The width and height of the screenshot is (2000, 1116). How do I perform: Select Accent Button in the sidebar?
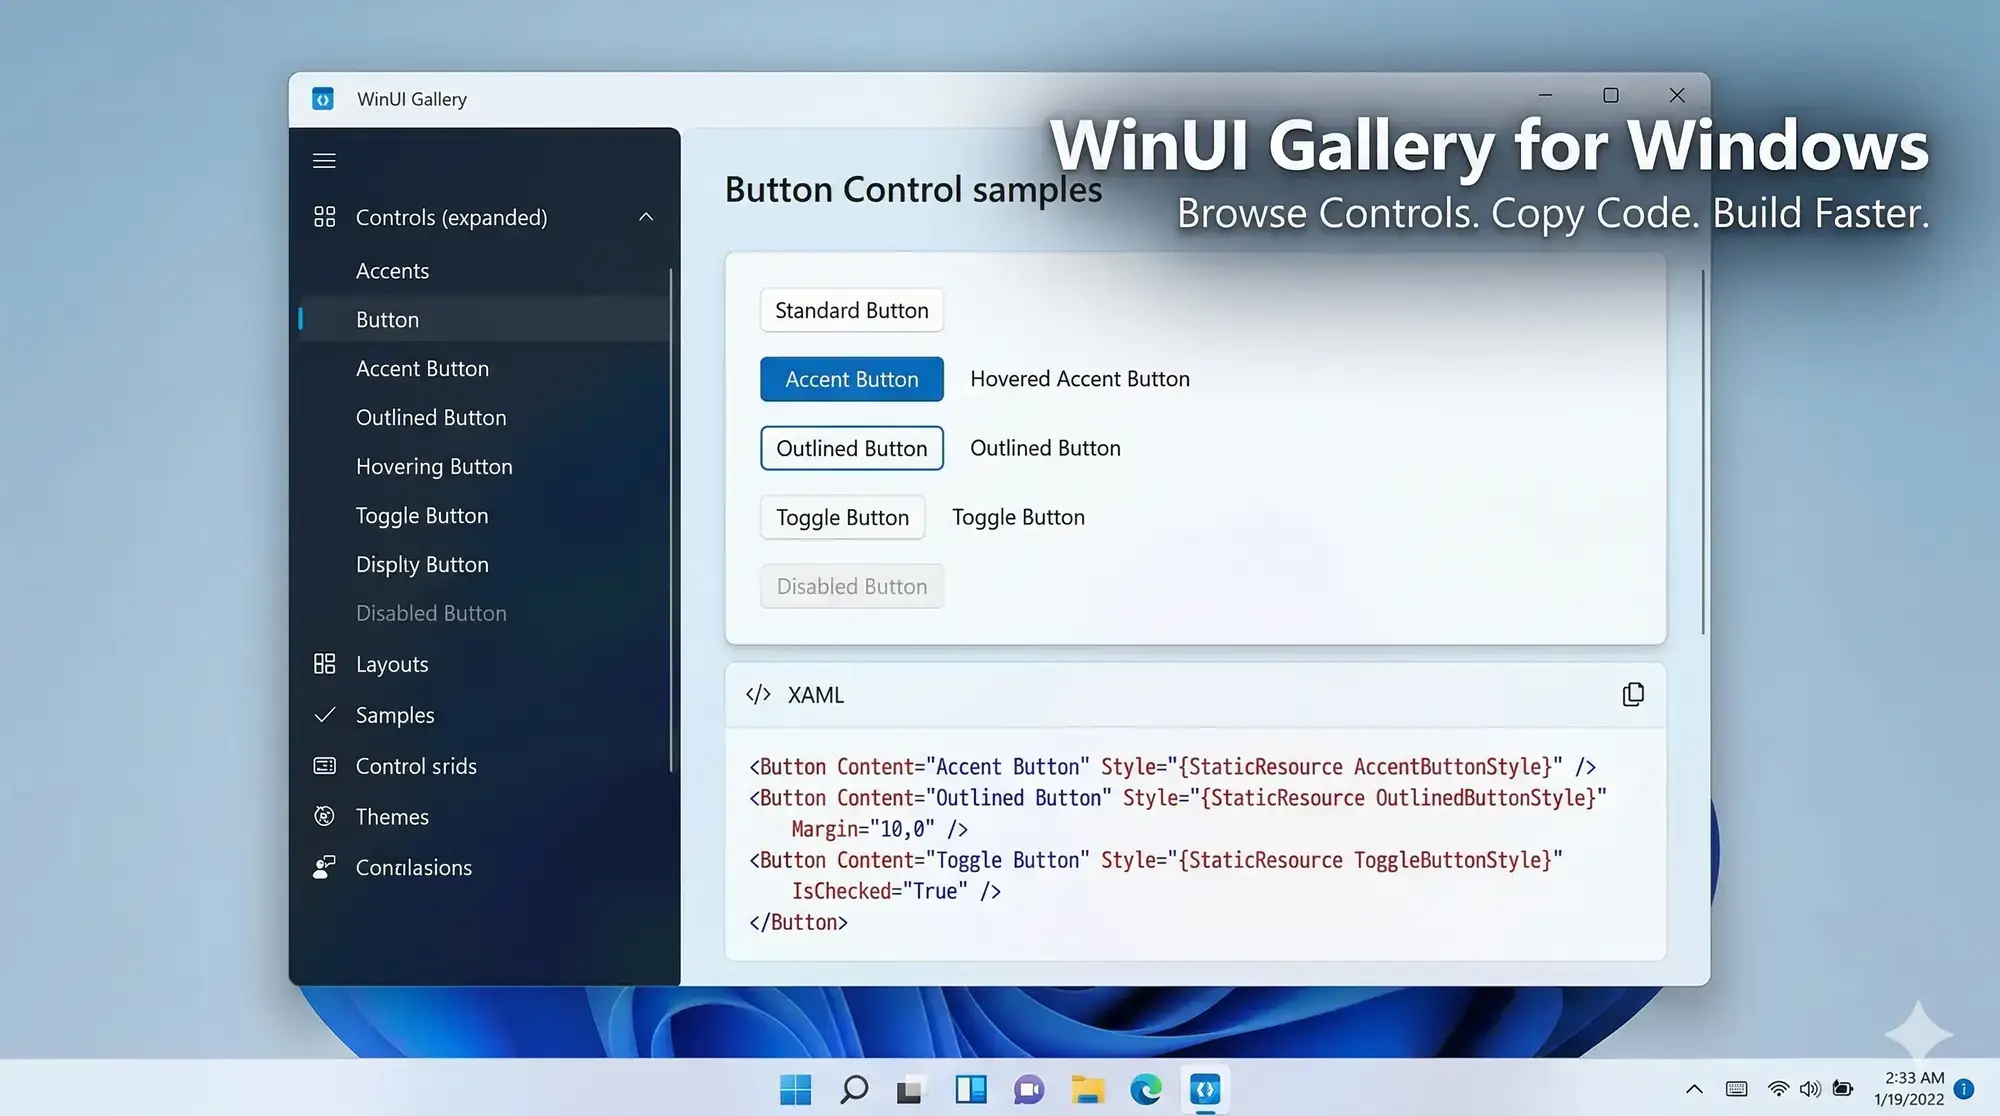click(x=422, y=368)
